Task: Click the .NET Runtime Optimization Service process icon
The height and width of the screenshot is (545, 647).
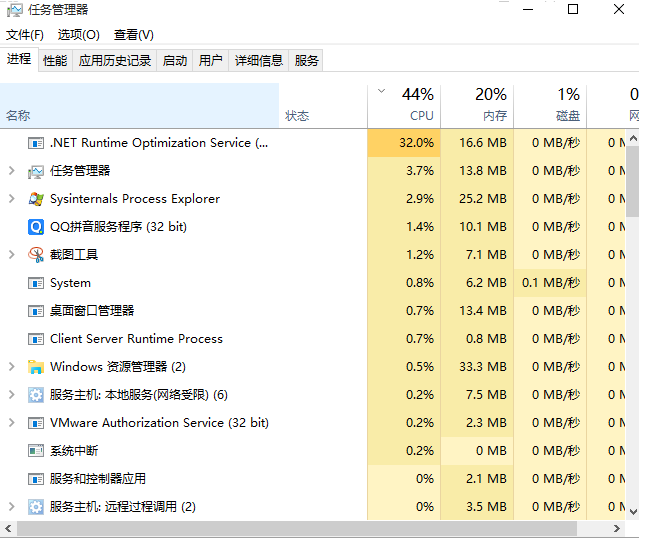Action: point(36,143)
